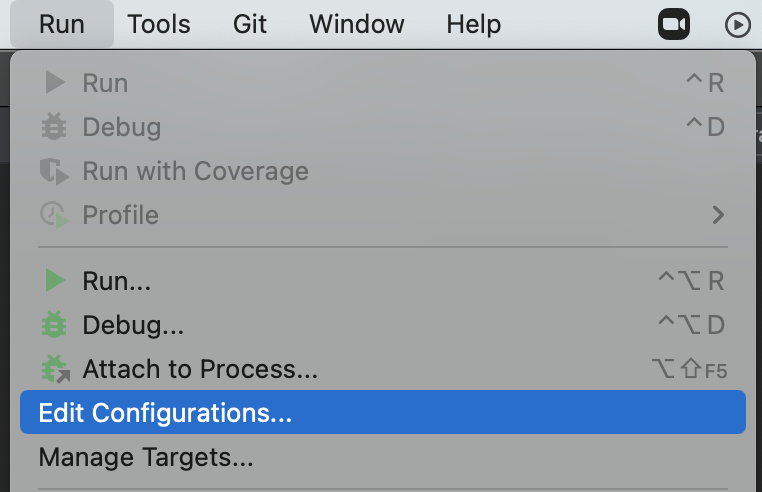Click the Profile clock icon
This screenshot has height=492, width=762.
click(x=54, y=215)
